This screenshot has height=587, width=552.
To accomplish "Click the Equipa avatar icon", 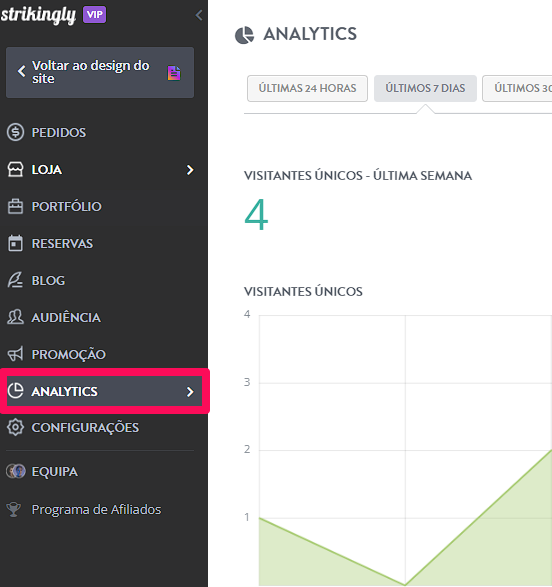I will pos(15,471).
